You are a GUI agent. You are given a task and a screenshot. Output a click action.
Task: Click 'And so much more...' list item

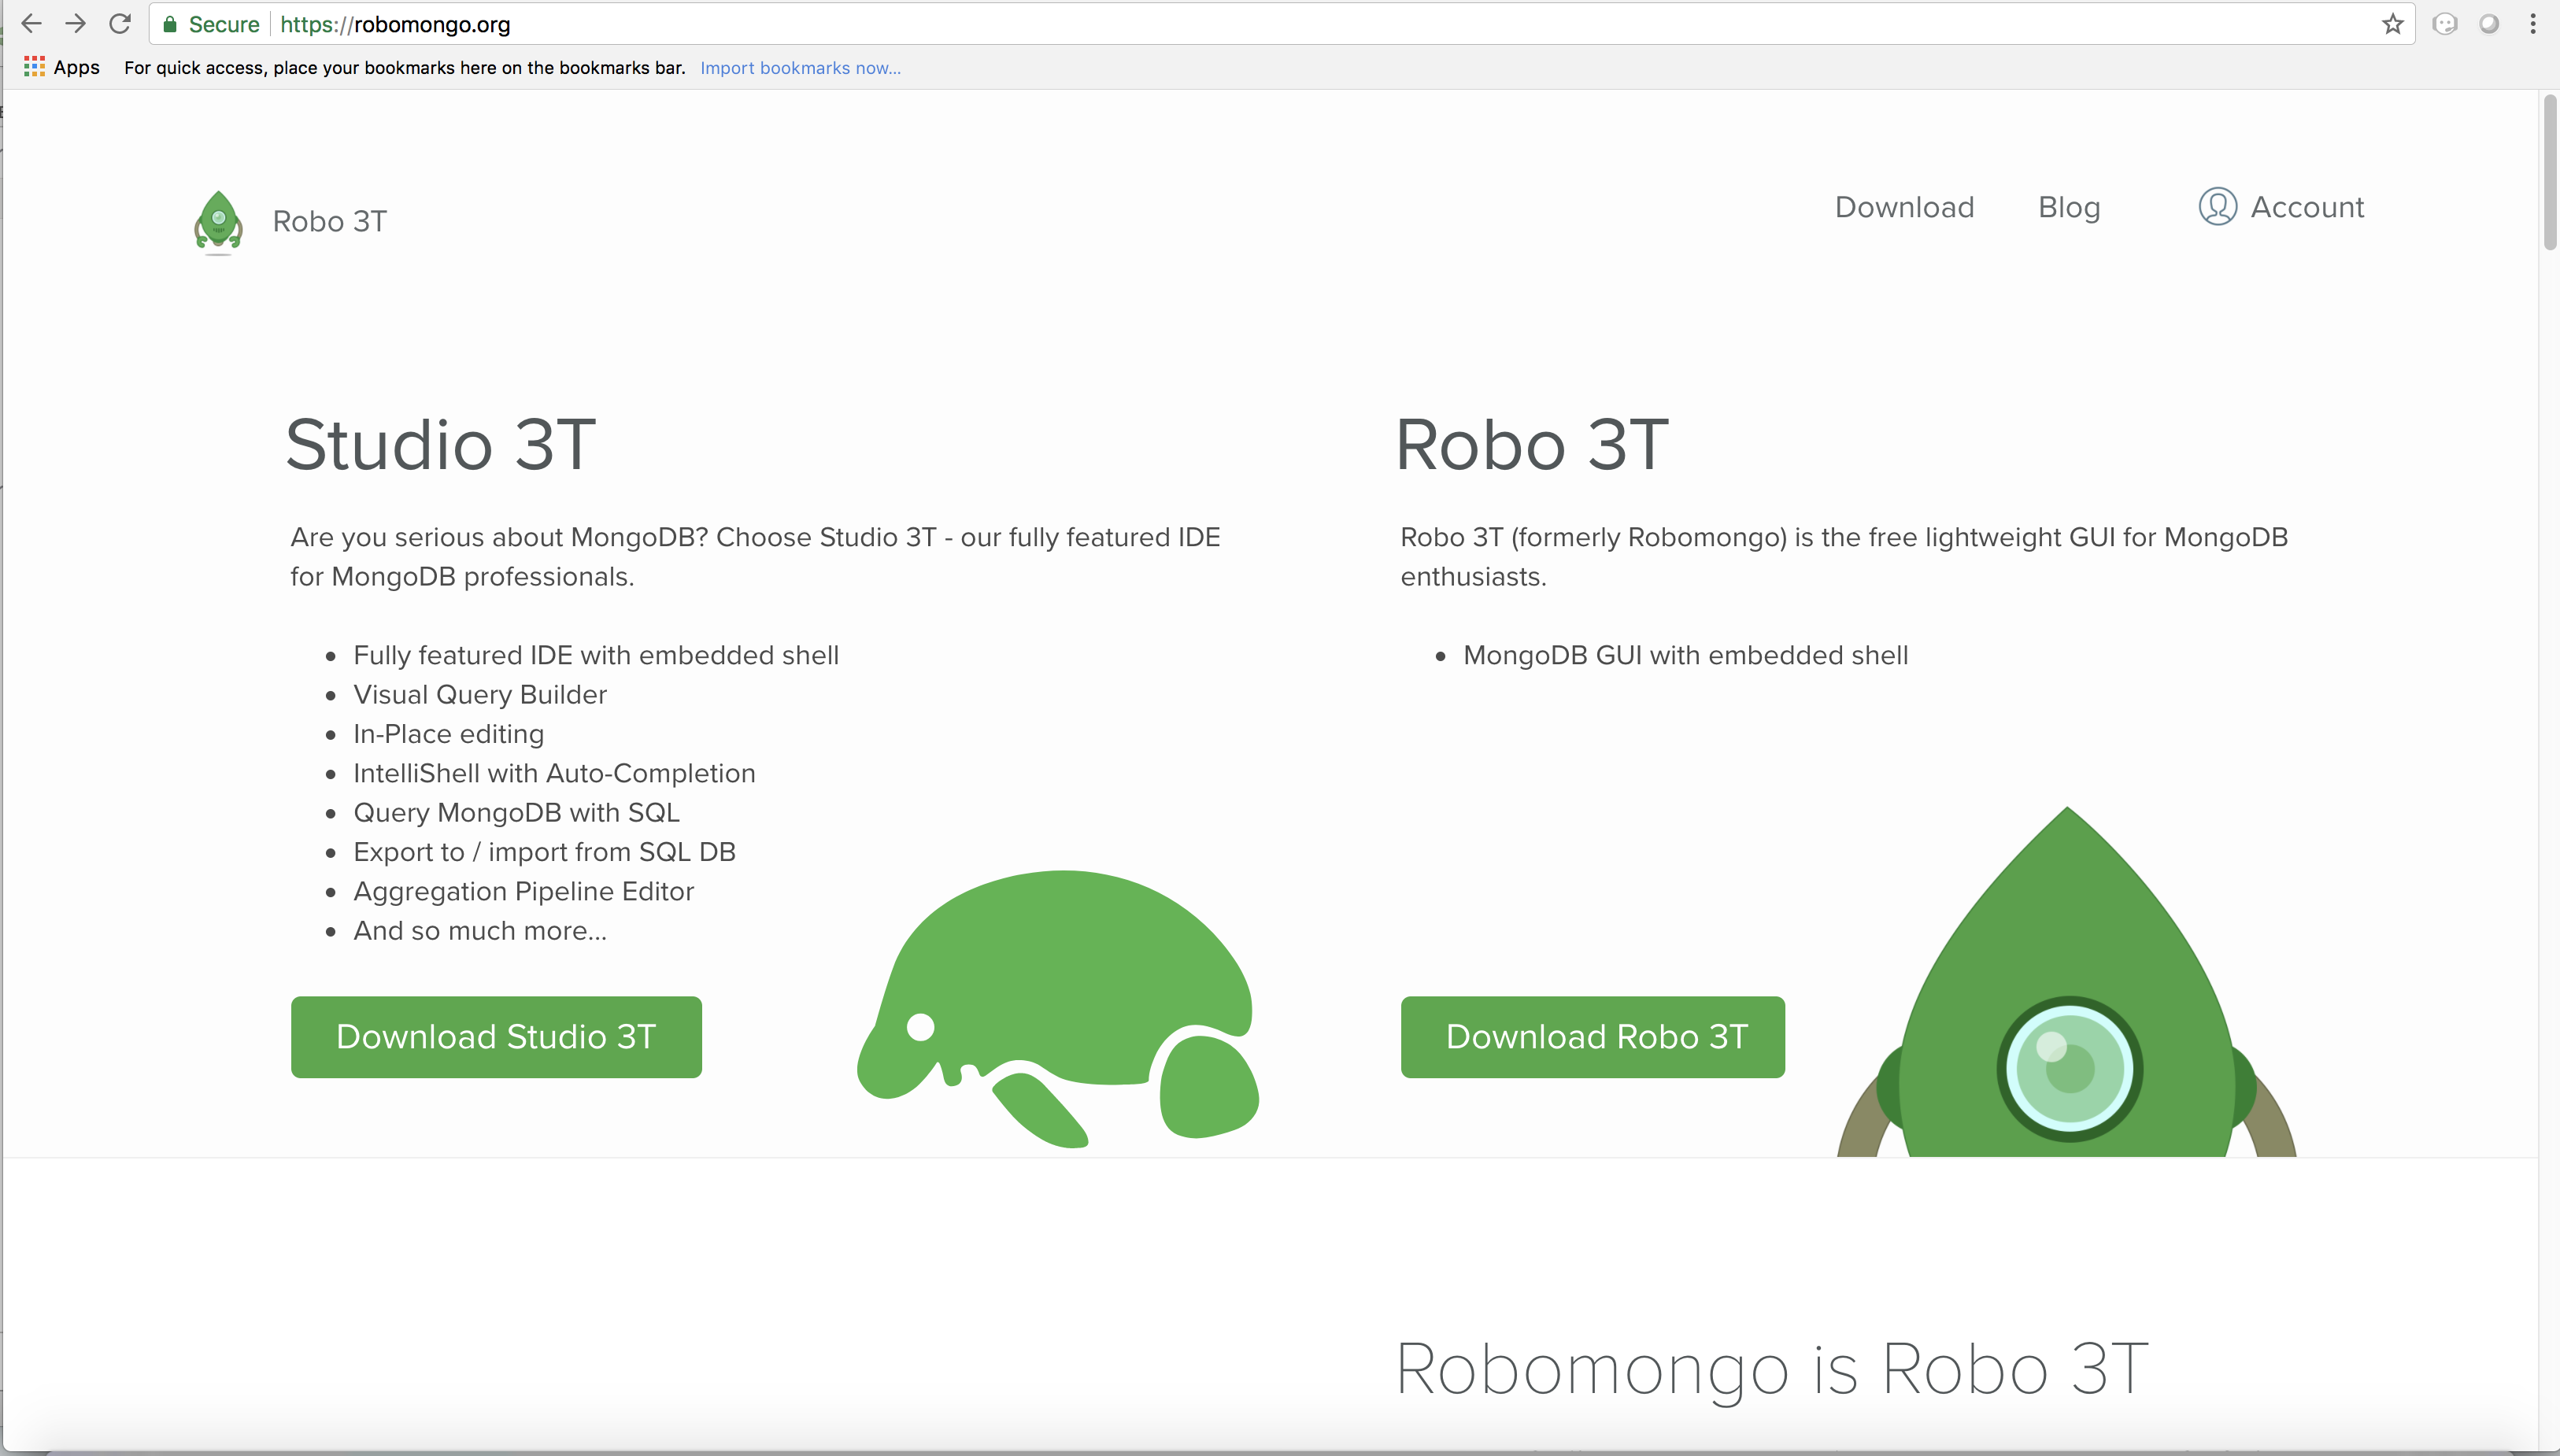click(x=480, y=931)
